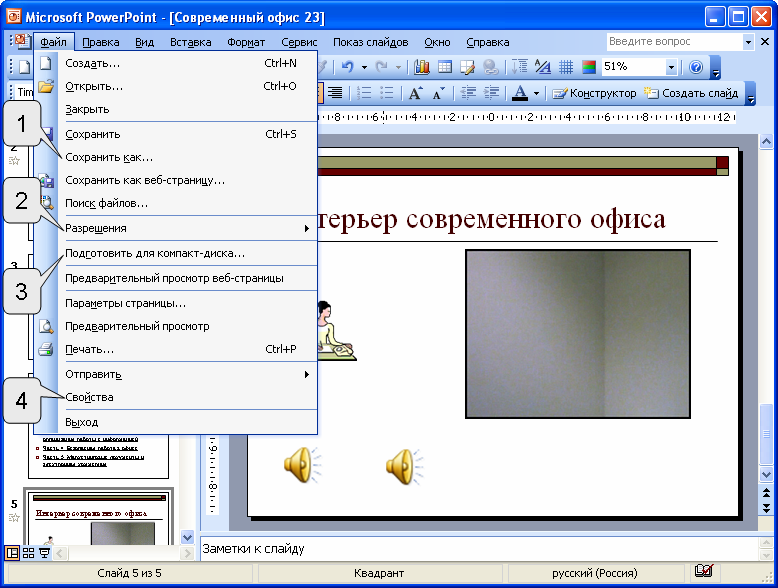
Task: Go to the next slide with double-down arrows
Action: pyautogui.click(x=767, y=508)
